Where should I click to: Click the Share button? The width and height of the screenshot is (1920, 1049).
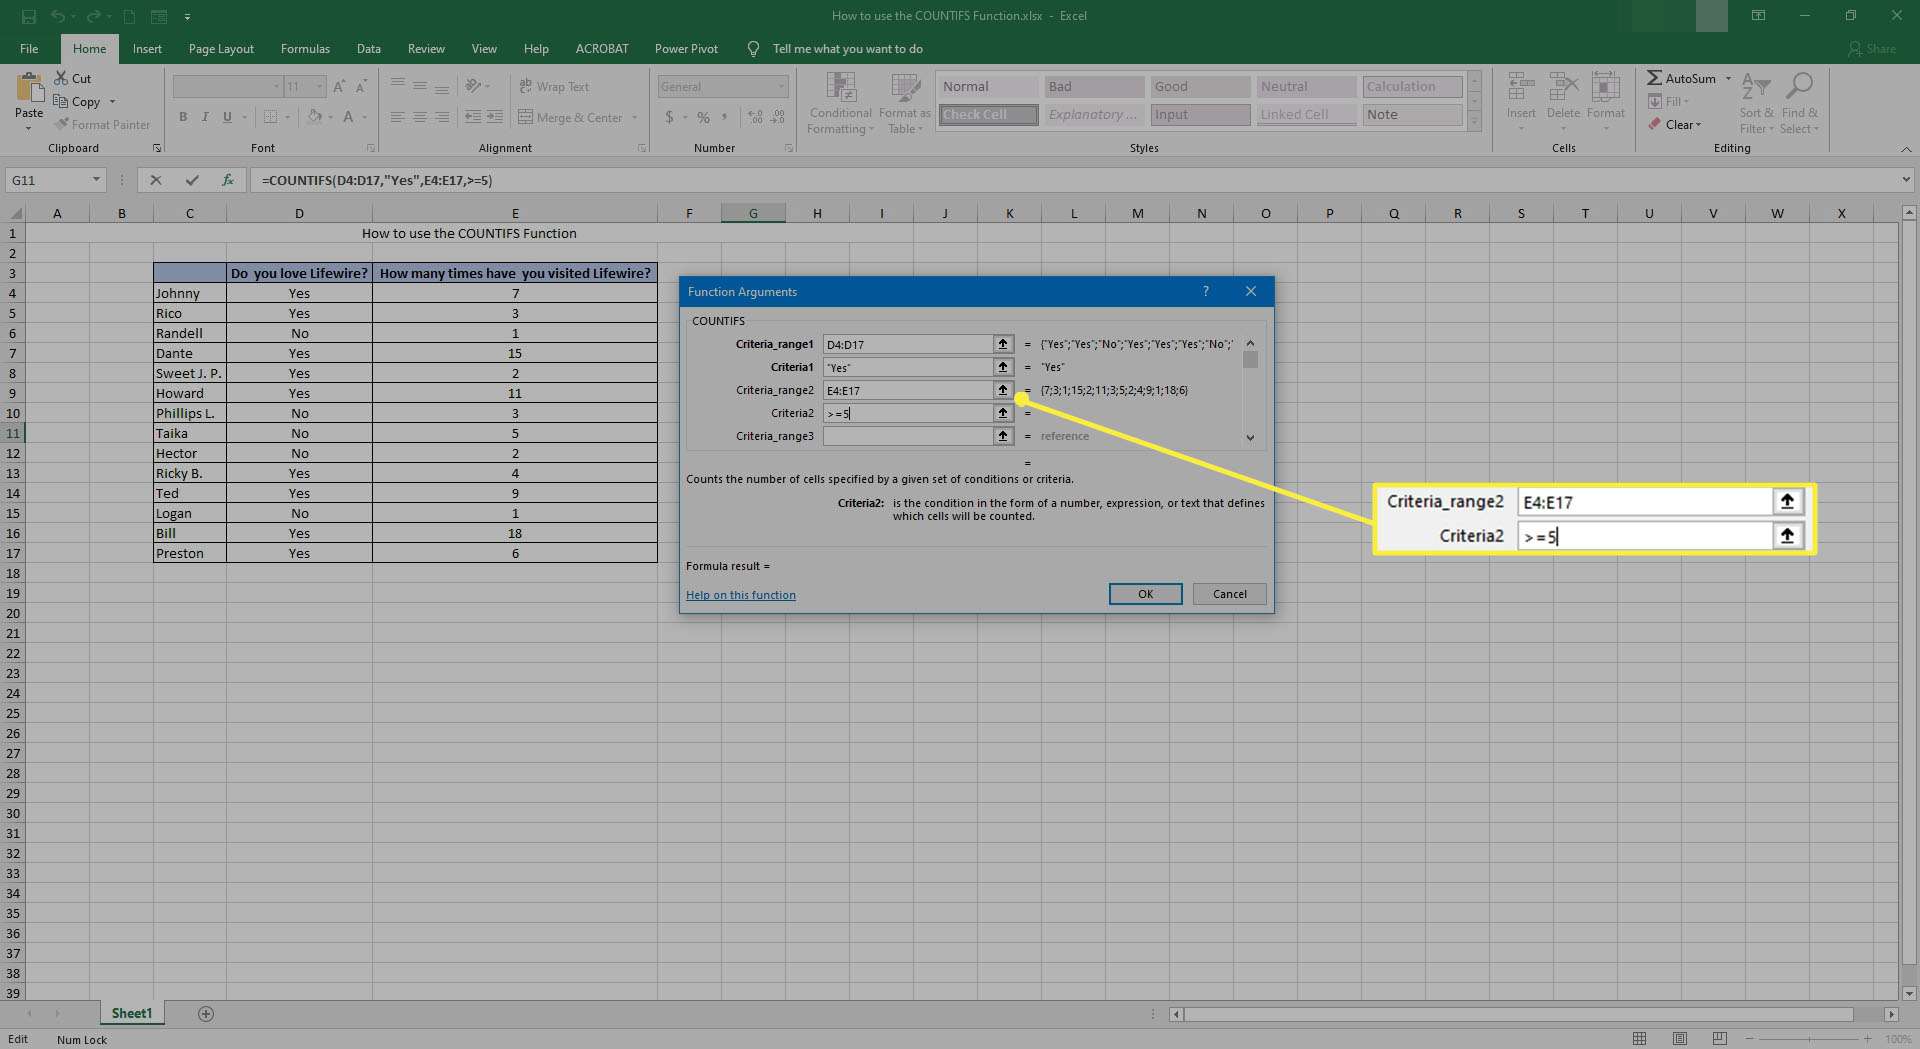point(1872,48)
